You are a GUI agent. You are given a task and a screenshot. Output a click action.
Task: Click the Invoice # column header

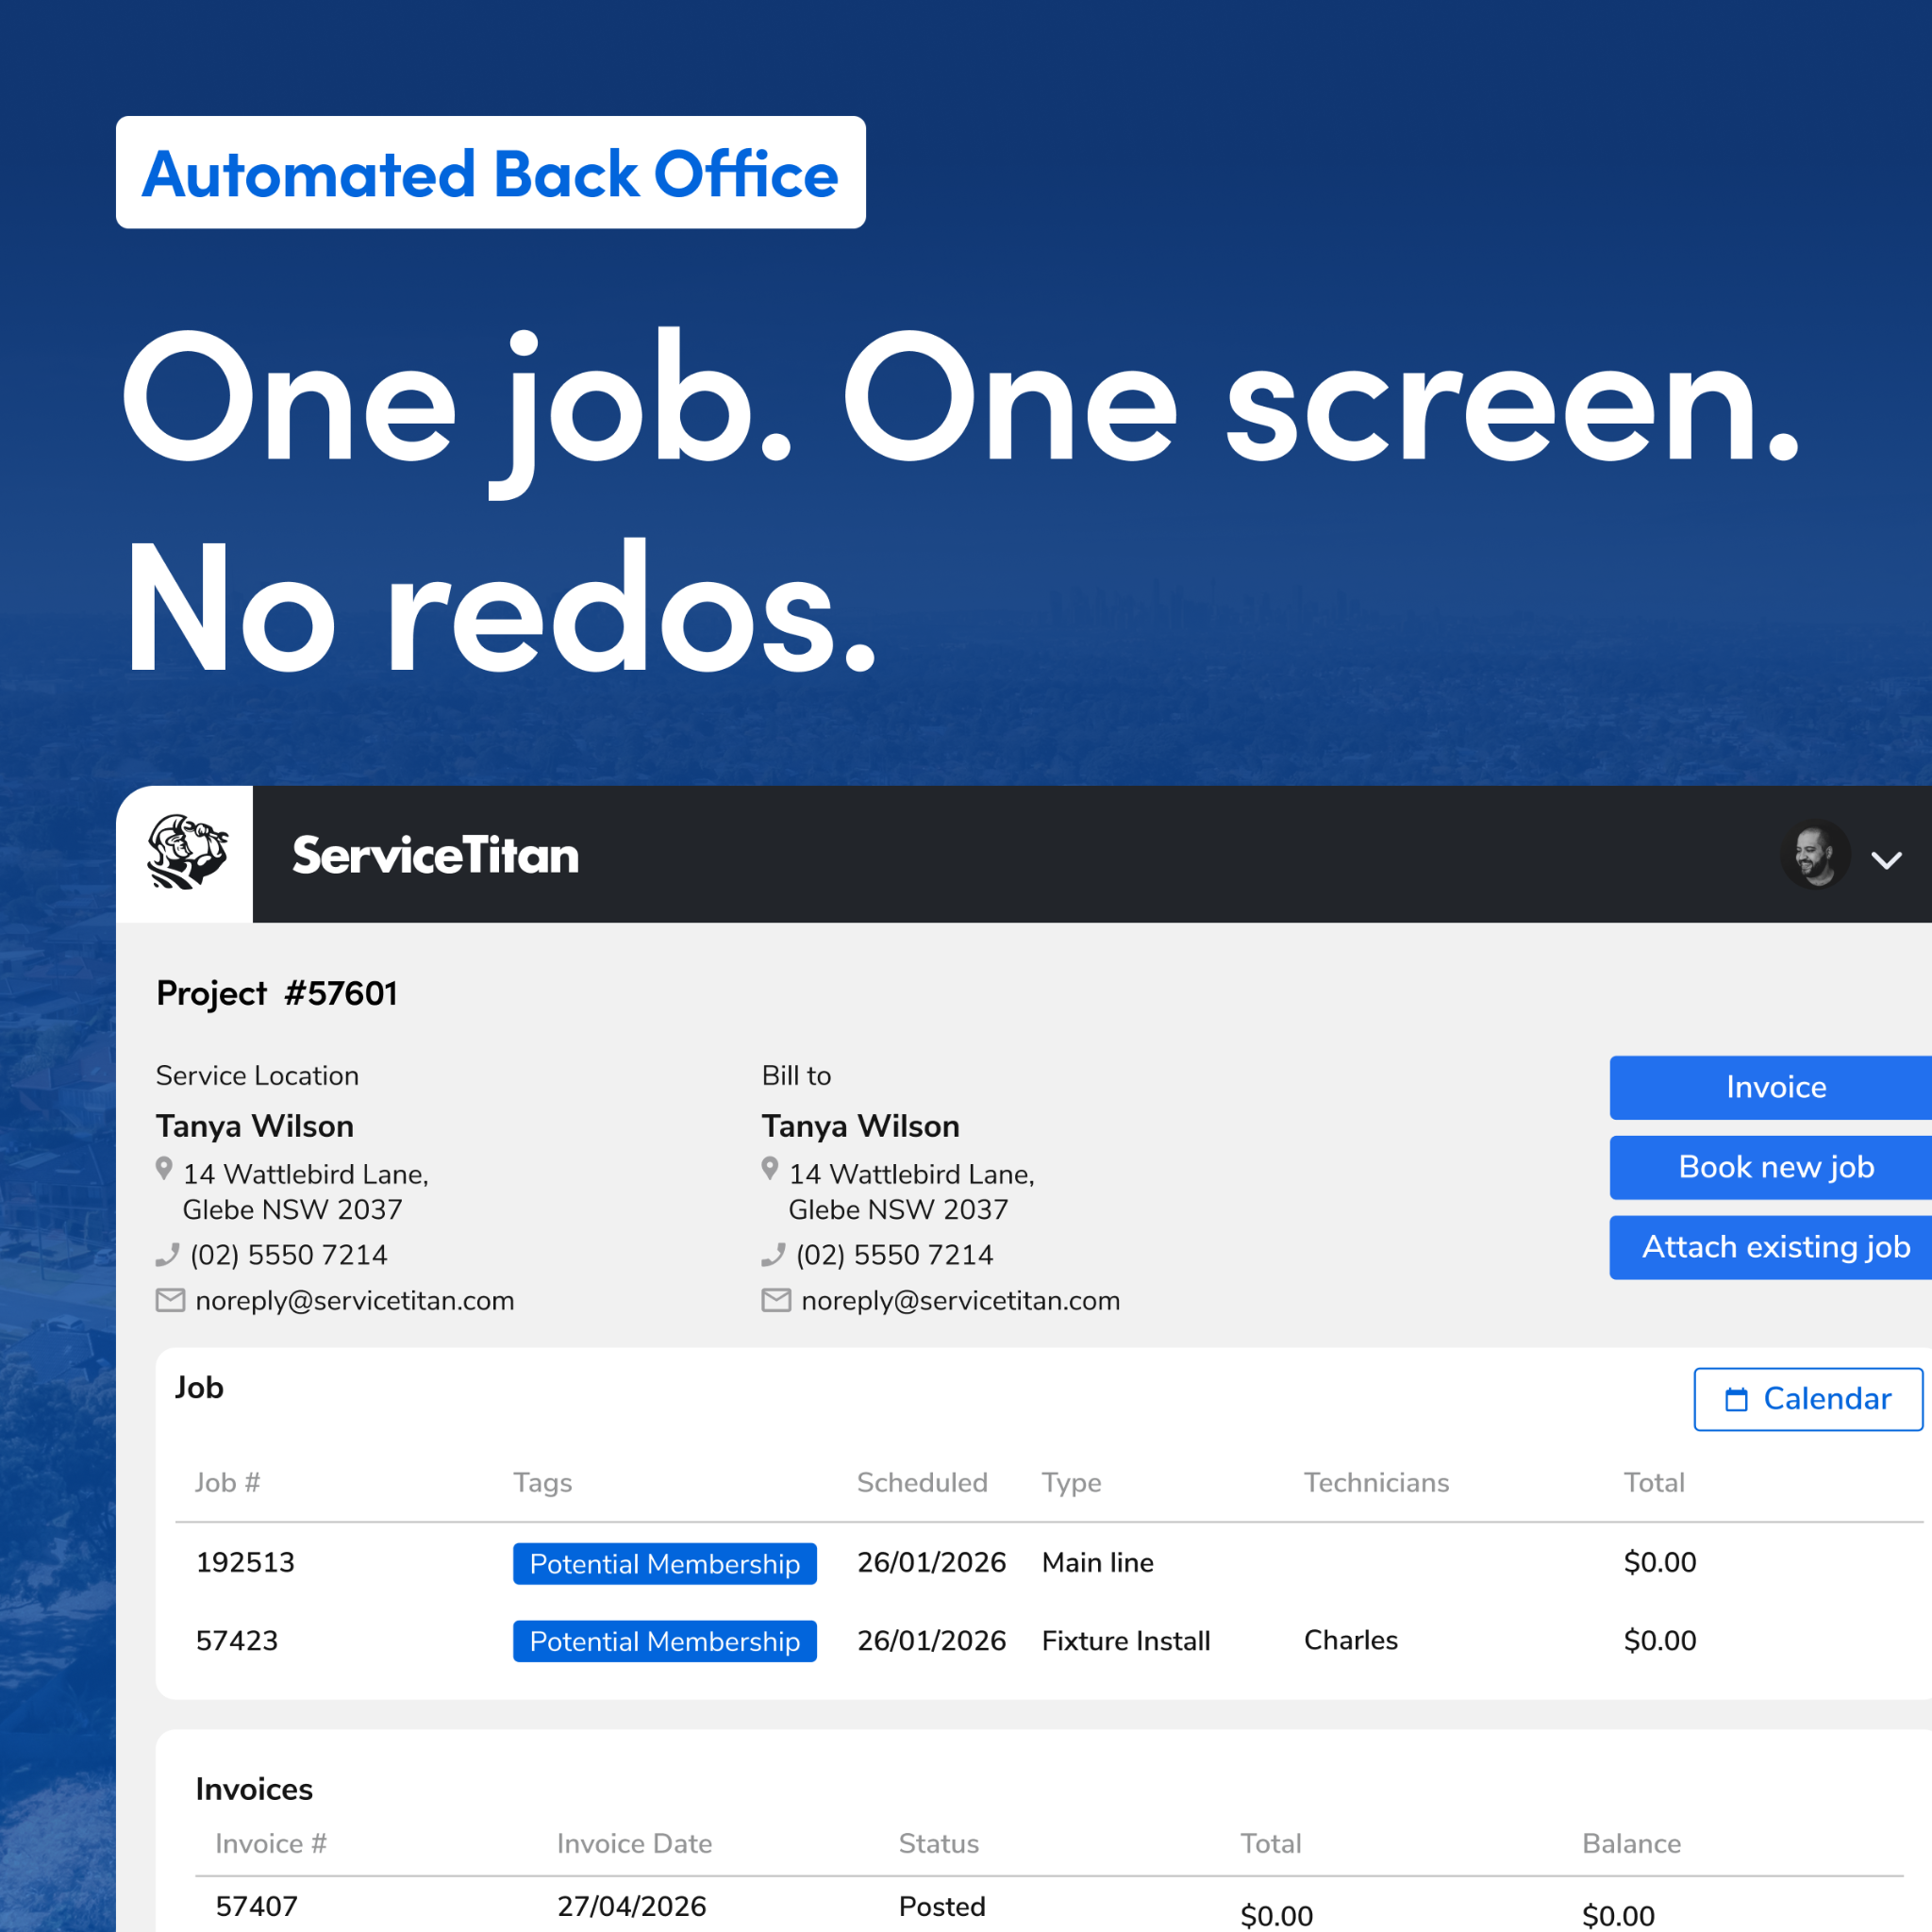(271, 1843)
